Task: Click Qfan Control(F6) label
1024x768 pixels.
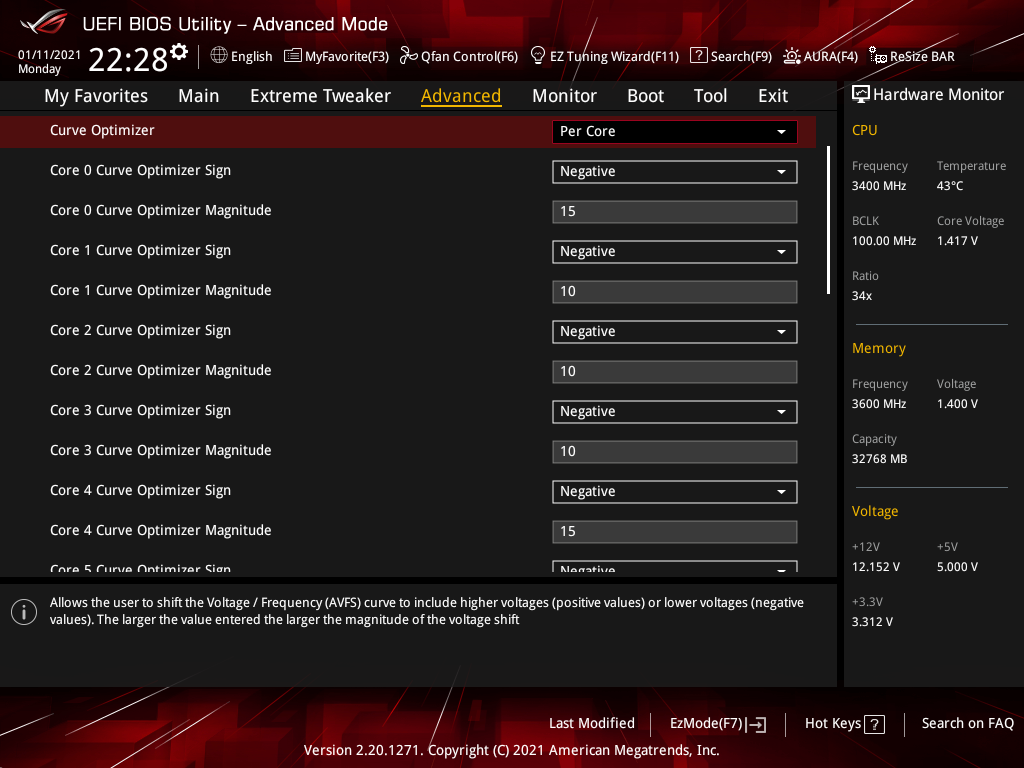Action: [x=470, y=57]
